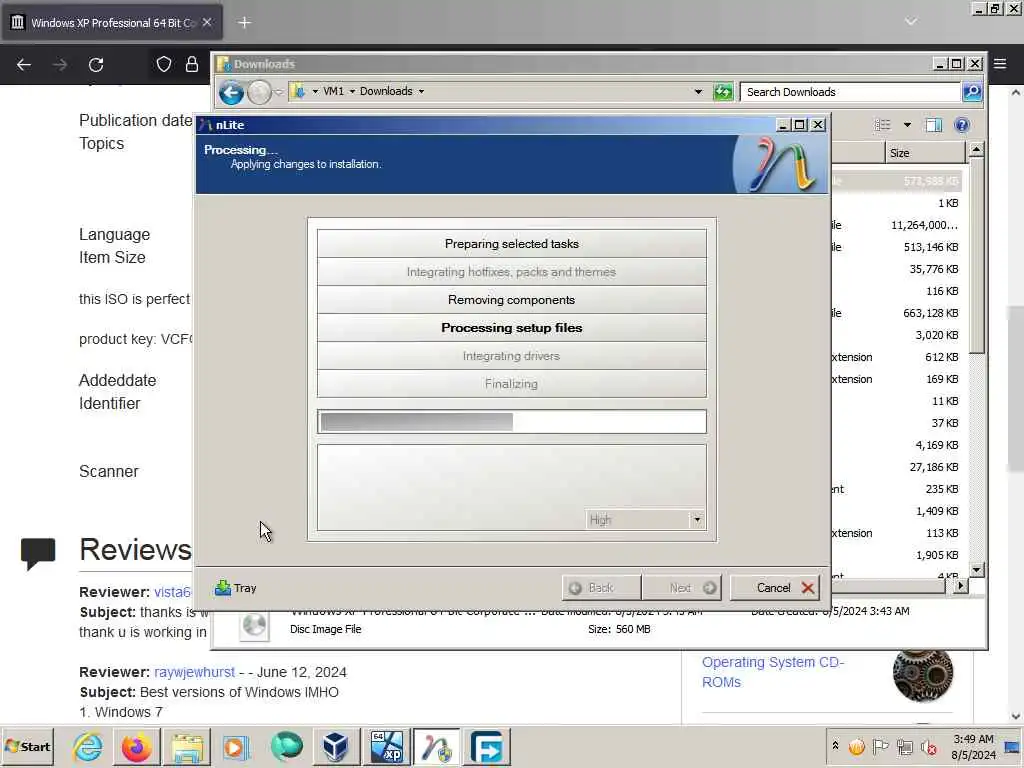Click the muted volume tray icon
This screenshot has height=768, width=1024.
coord(928,746)
